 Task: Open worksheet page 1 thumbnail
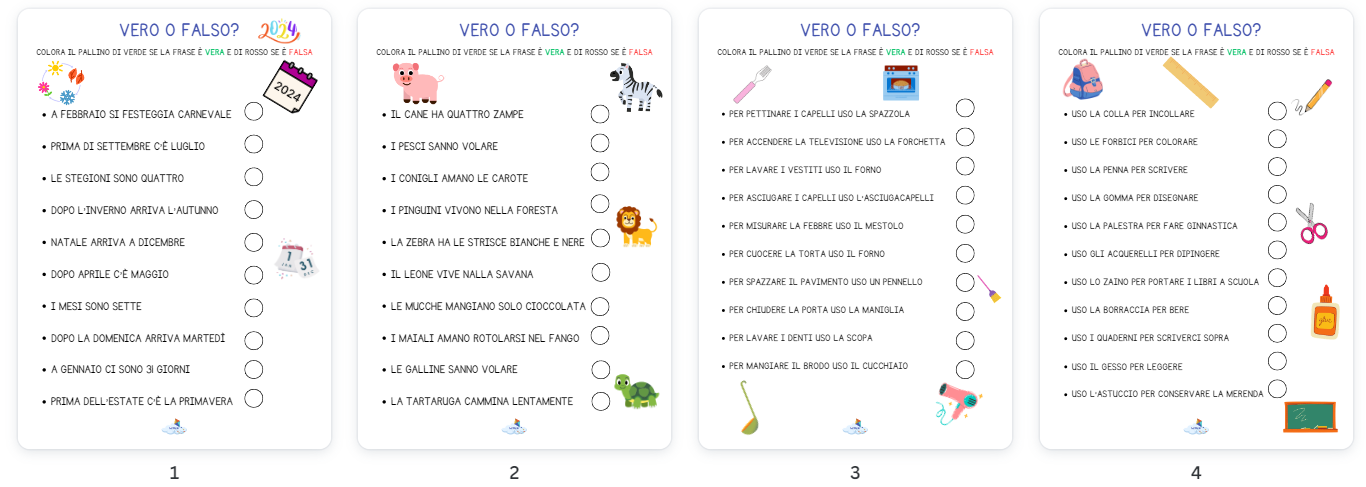click(x=174, y=229)
